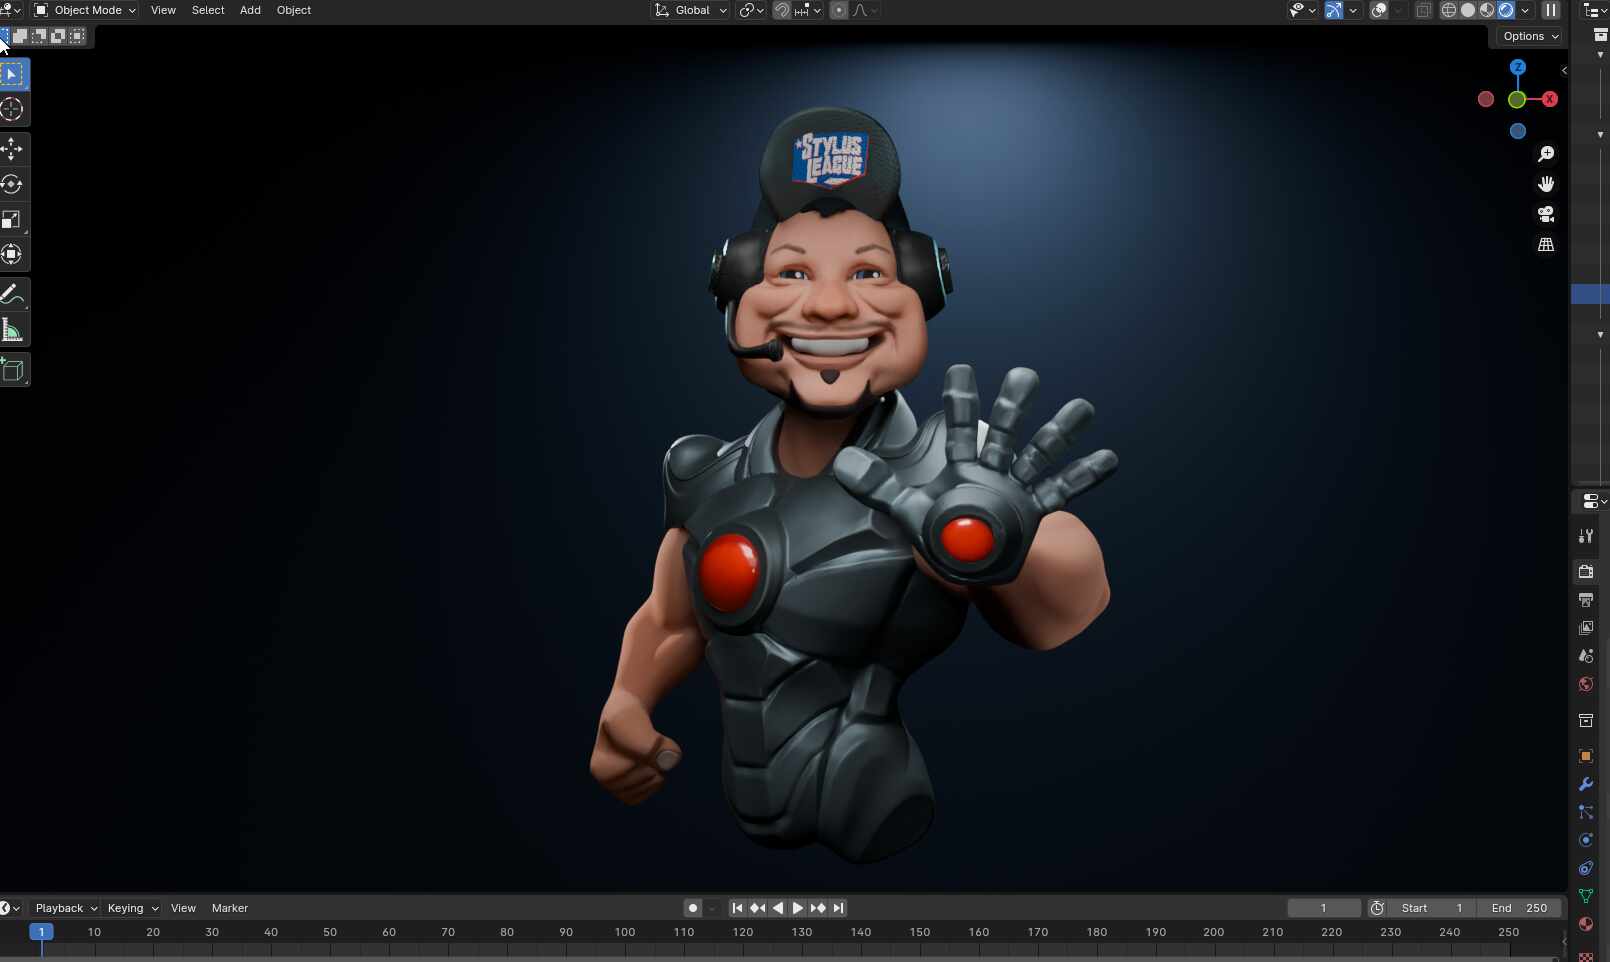Screen dimensions: 1610x962
Task: Toggle proportional editing button
Action: pos(839,10)
